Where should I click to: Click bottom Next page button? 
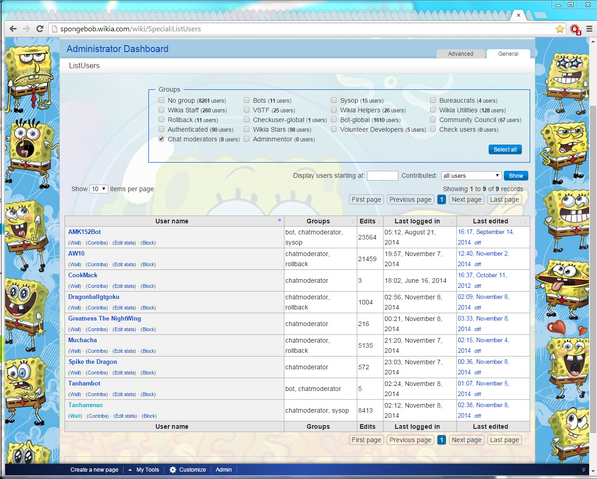click(x=466, y=440)
